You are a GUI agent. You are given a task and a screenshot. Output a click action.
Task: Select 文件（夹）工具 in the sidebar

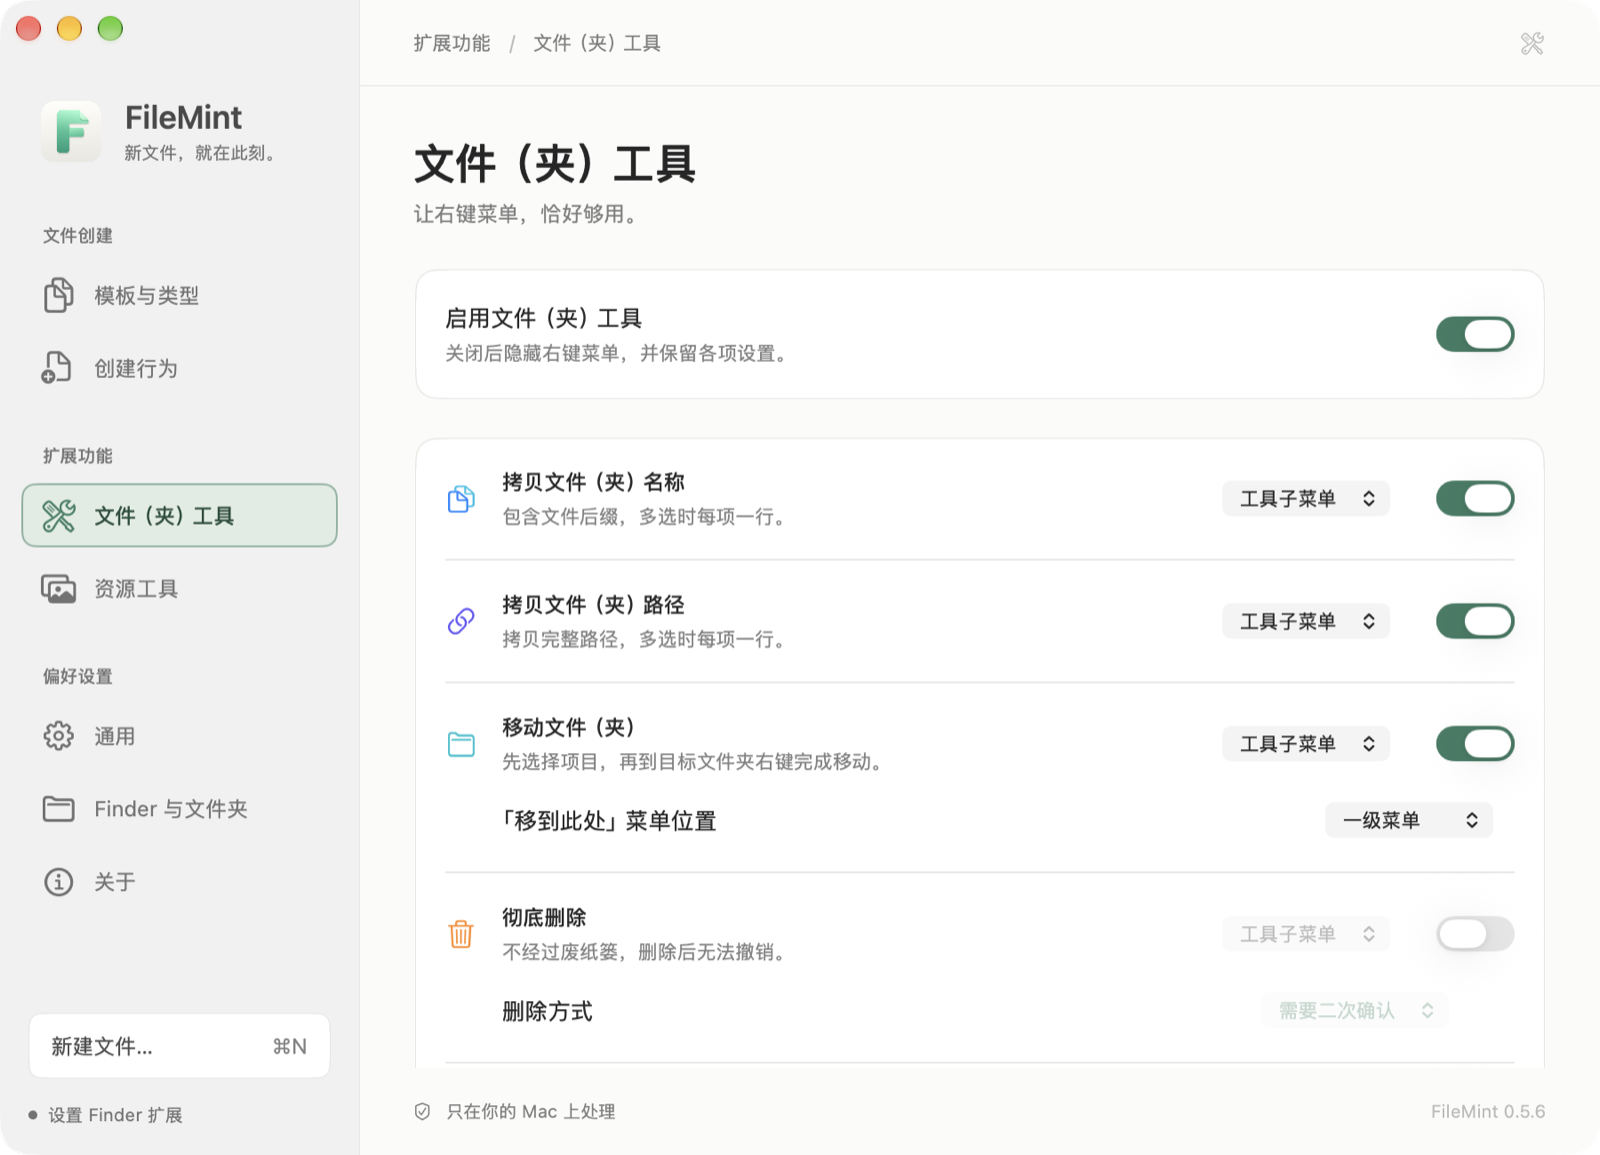(179, 515)
